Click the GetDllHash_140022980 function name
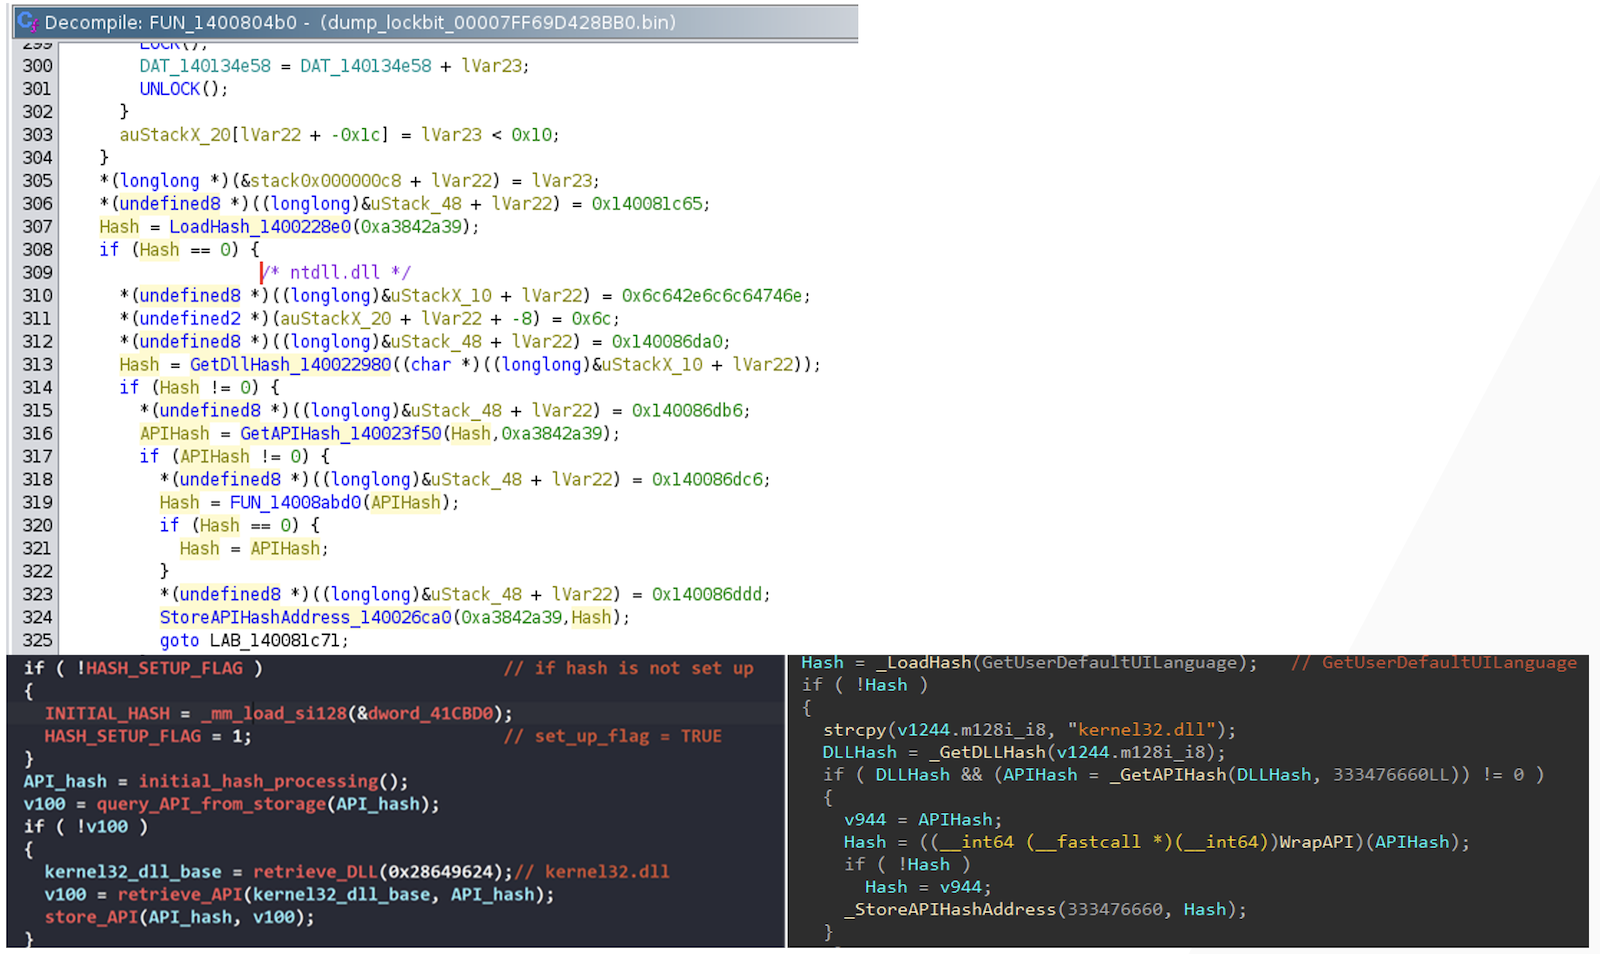 click(x=290, y=364)
